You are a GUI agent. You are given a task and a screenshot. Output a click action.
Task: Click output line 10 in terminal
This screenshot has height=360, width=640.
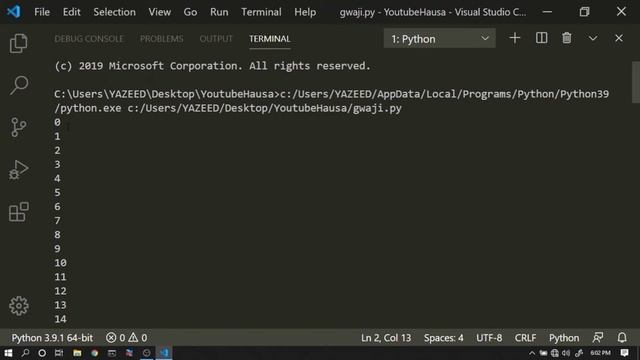tap(60, 263)
